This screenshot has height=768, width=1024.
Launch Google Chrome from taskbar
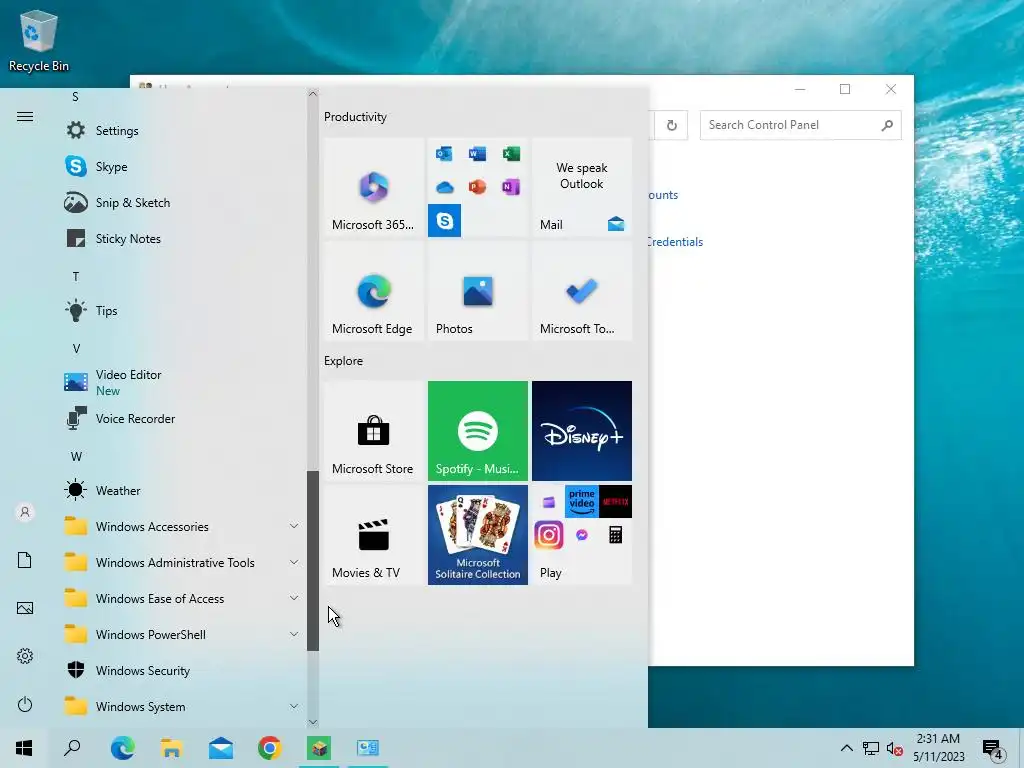click(270, 748)
